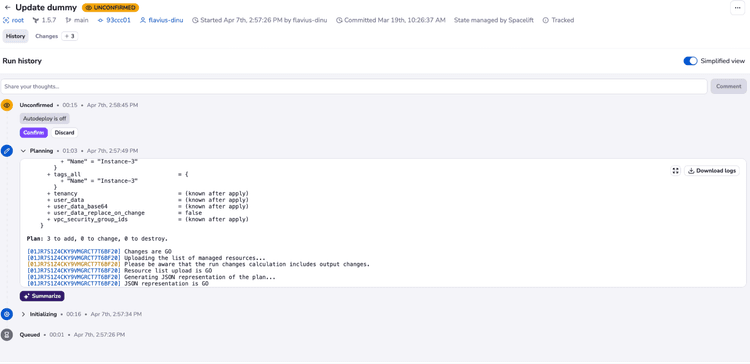Image resolution: width=750 pixels, height=364 pixels.
Task: Click Download logs button
Action: pyautogui.click(x=712, y=171)
